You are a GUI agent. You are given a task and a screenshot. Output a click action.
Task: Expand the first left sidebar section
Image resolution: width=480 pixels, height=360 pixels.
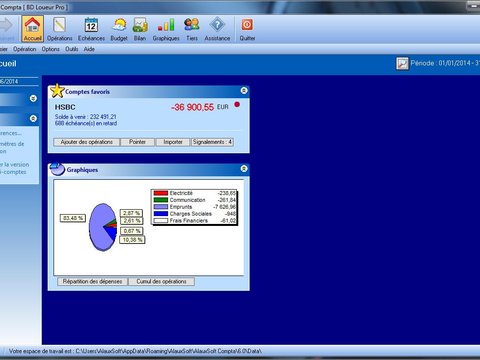click(33, 98)
